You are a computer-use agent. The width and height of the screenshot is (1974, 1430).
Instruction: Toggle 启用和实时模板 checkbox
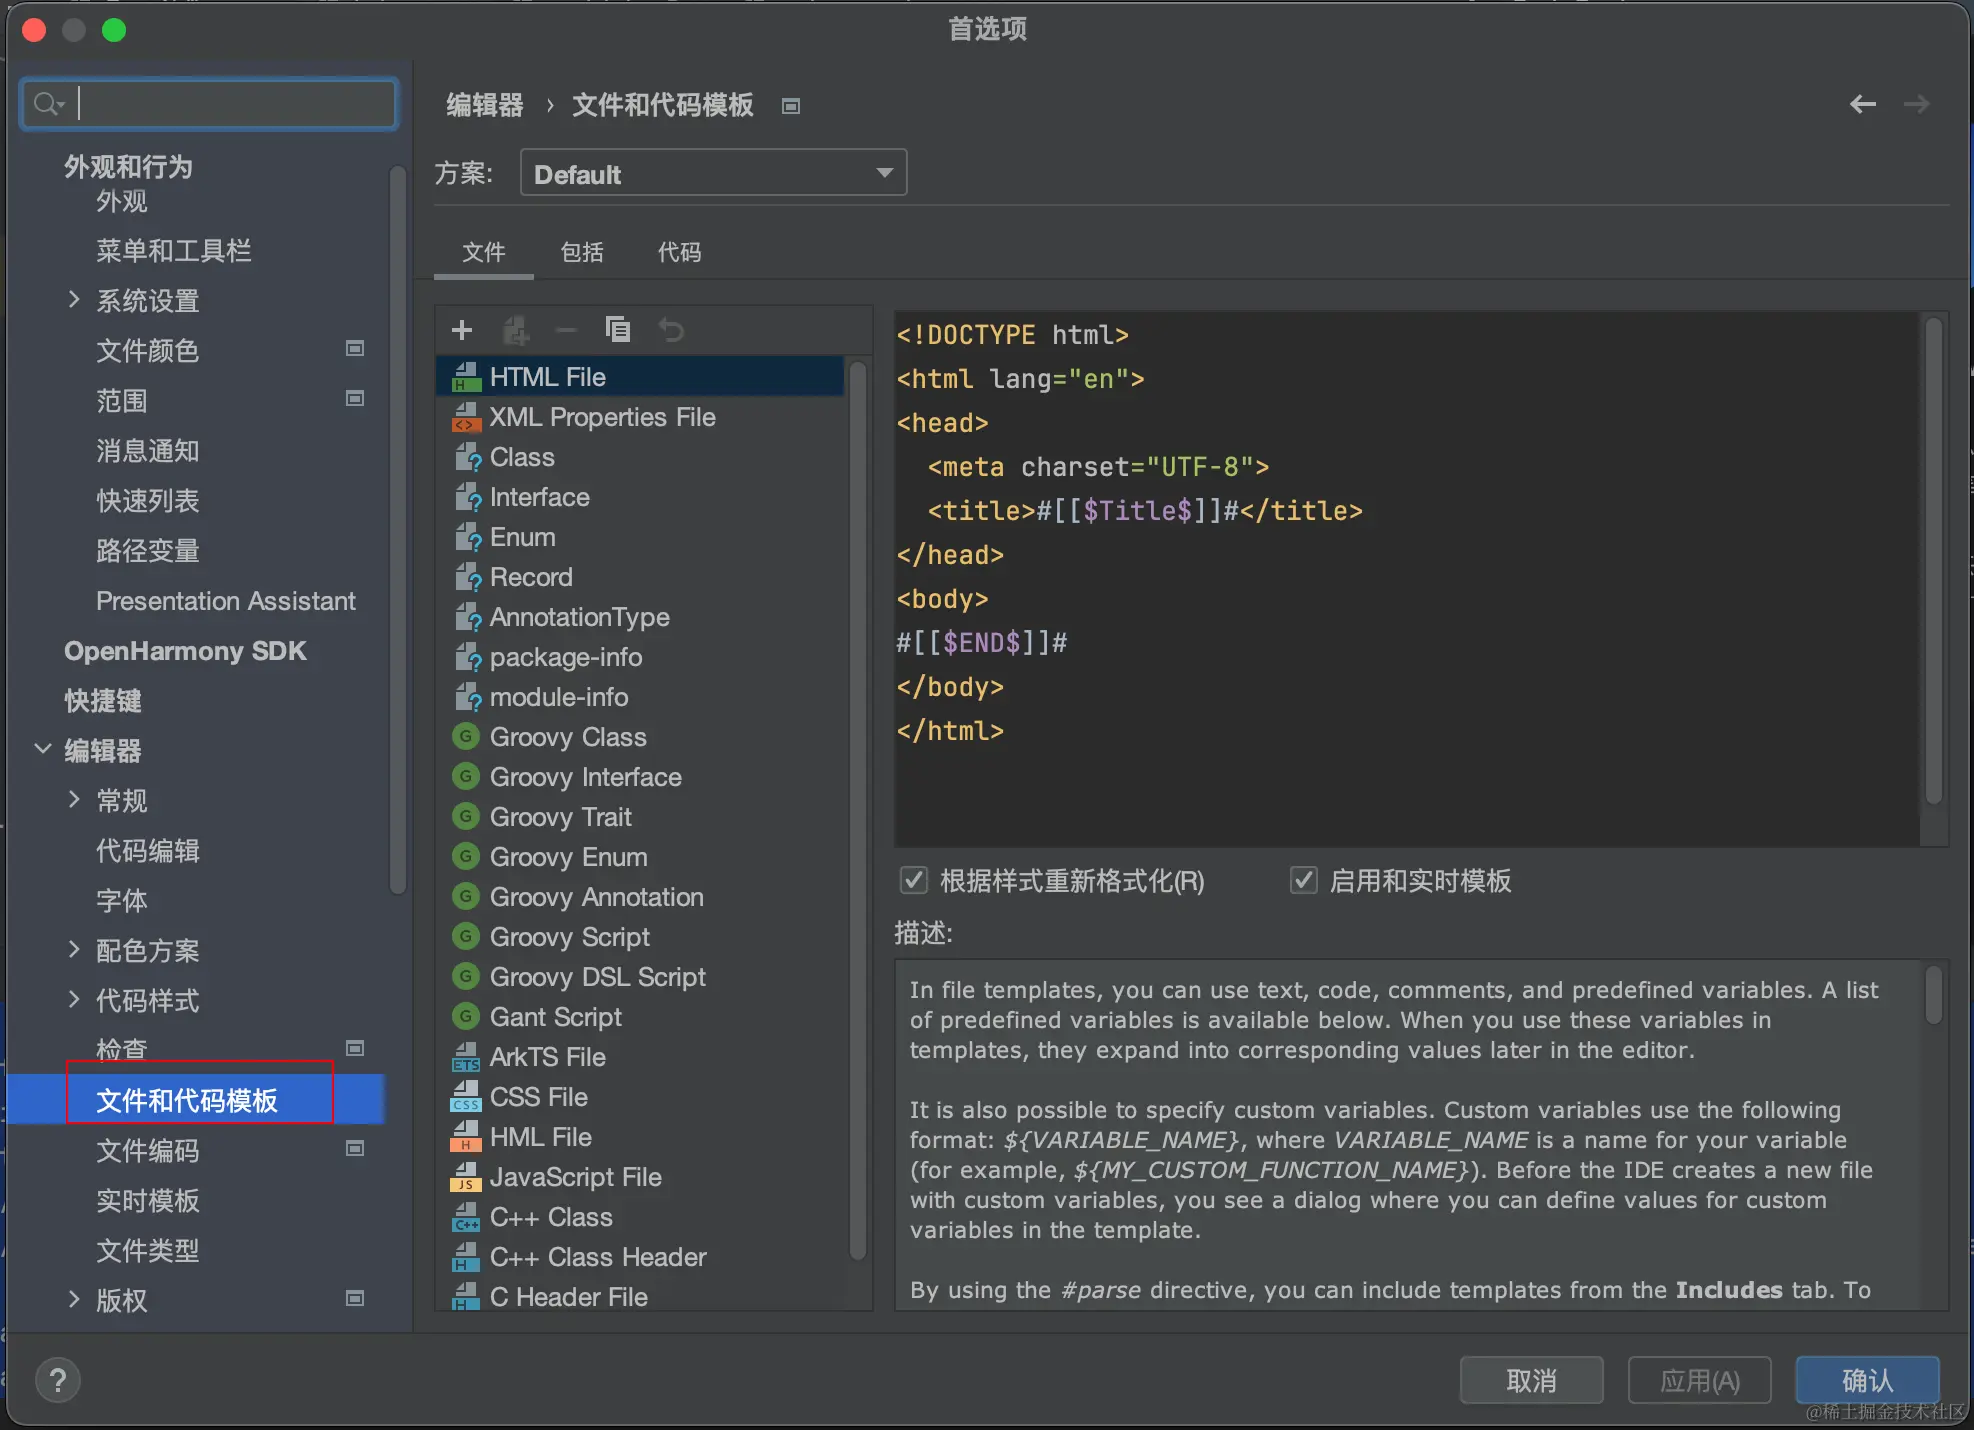click(x=1303, y=880)
